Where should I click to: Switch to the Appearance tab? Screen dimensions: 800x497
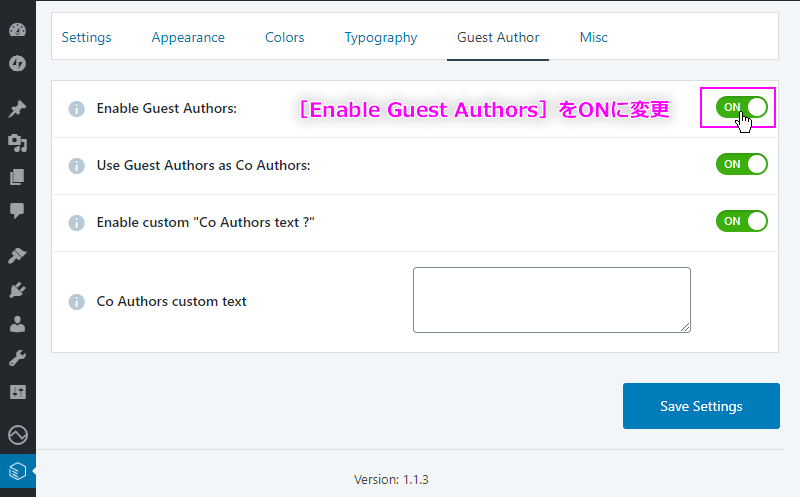188,37
